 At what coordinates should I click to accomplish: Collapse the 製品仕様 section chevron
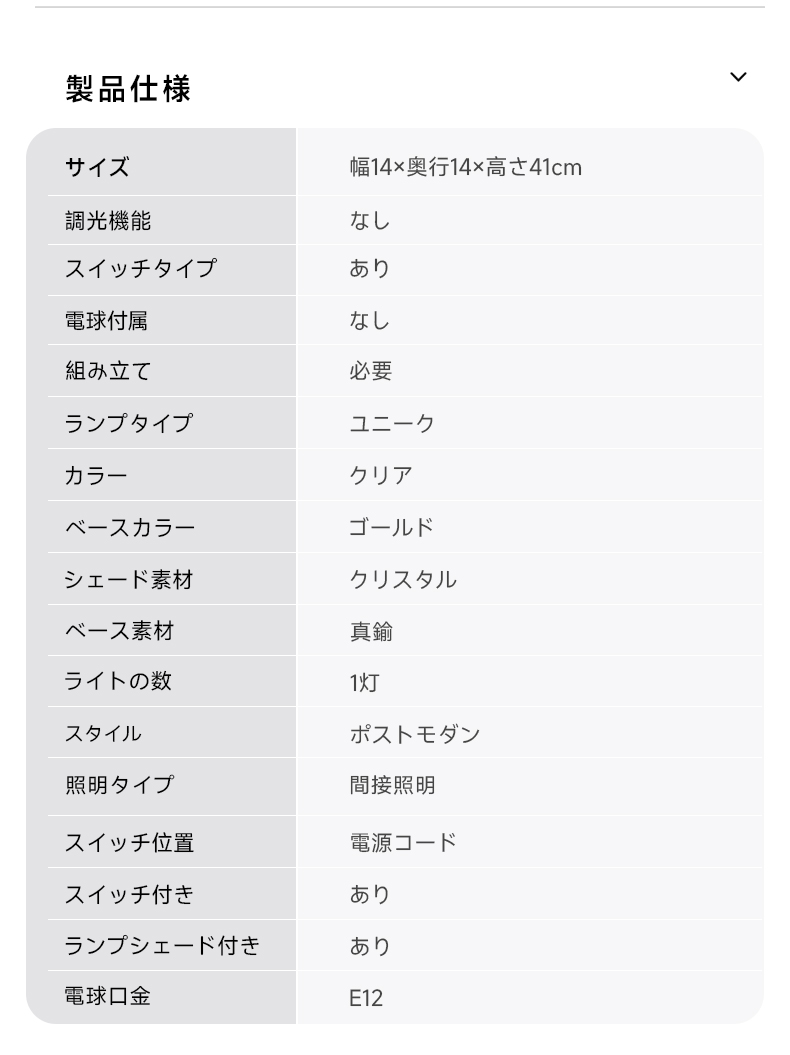click(x=738, y=77)
